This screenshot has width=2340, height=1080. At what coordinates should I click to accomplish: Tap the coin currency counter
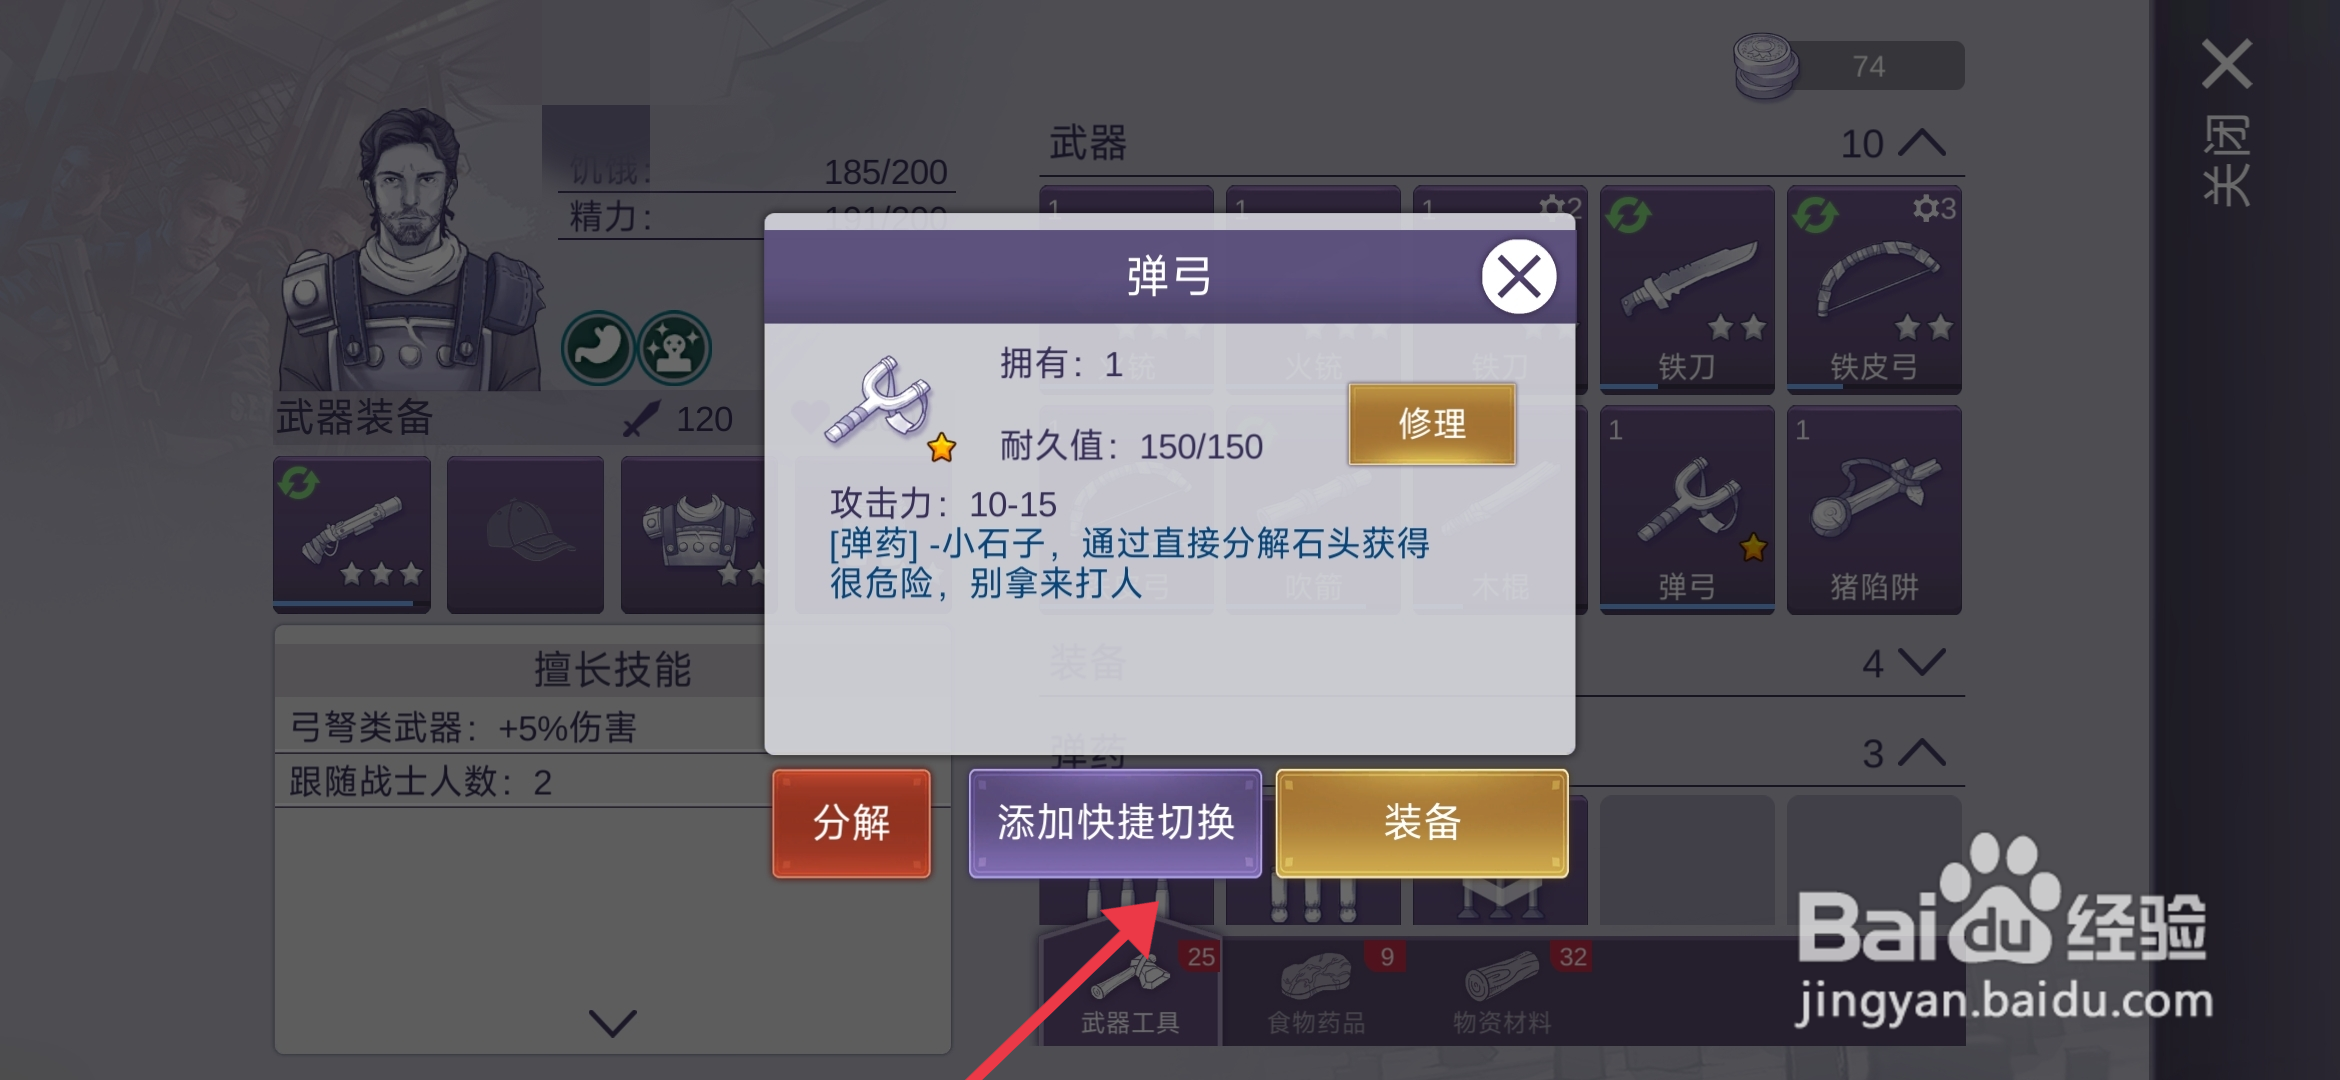pyautogui.click(x=1849, y=66)
